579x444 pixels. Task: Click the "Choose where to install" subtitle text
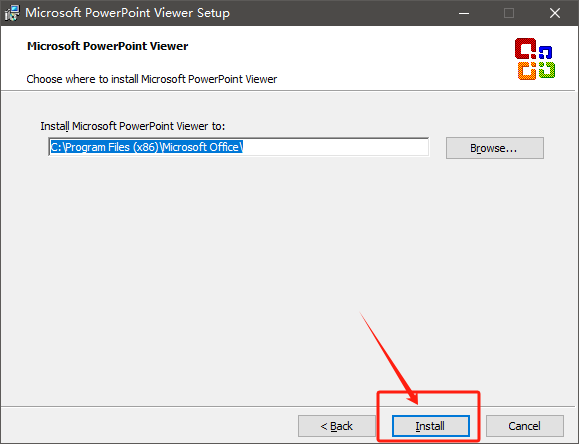click(x=151, y=79)
